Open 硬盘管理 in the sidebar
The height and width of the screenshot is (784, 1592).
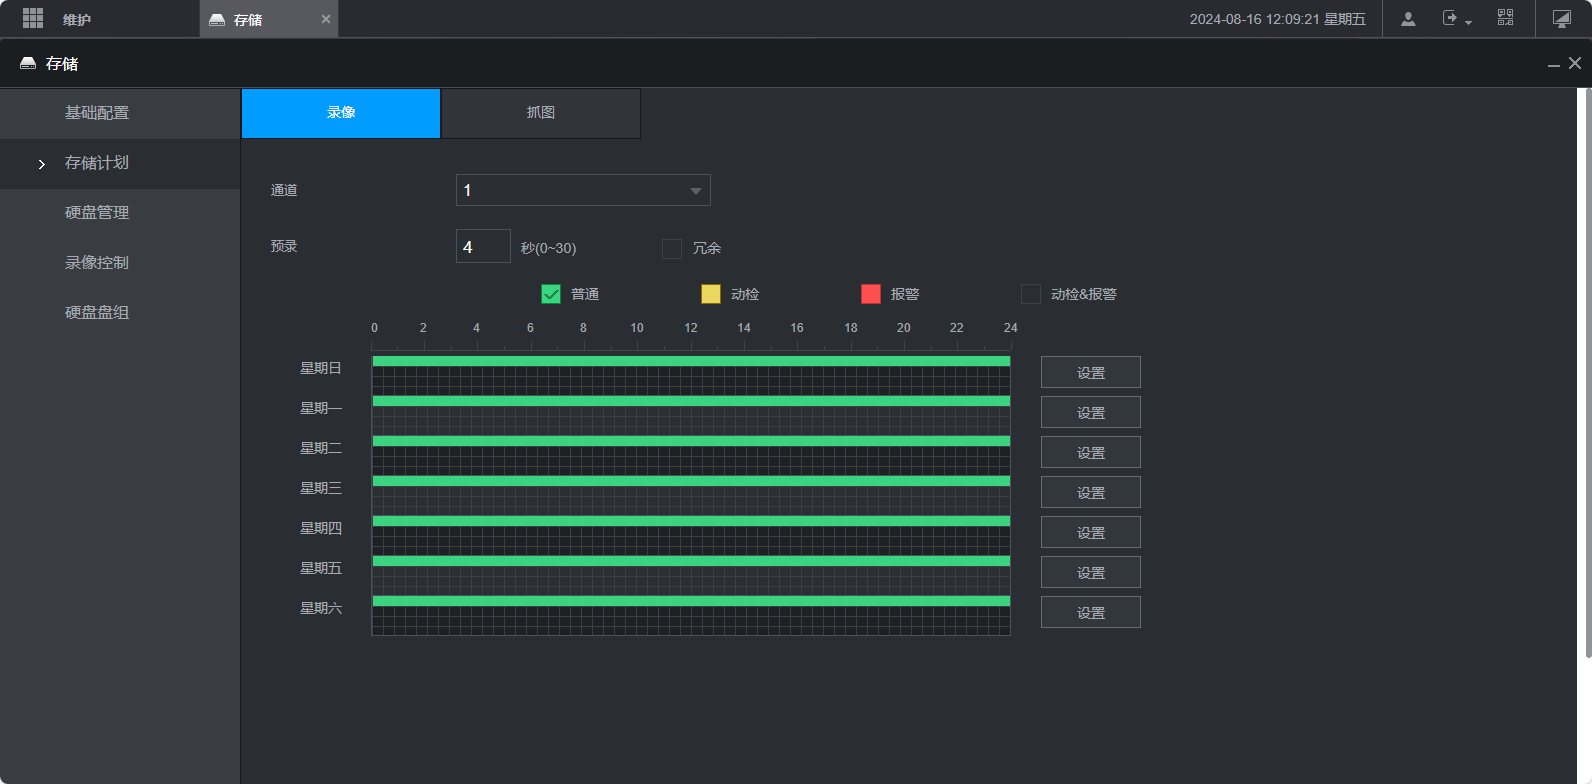pyautogui.click(x=97, y=213)
